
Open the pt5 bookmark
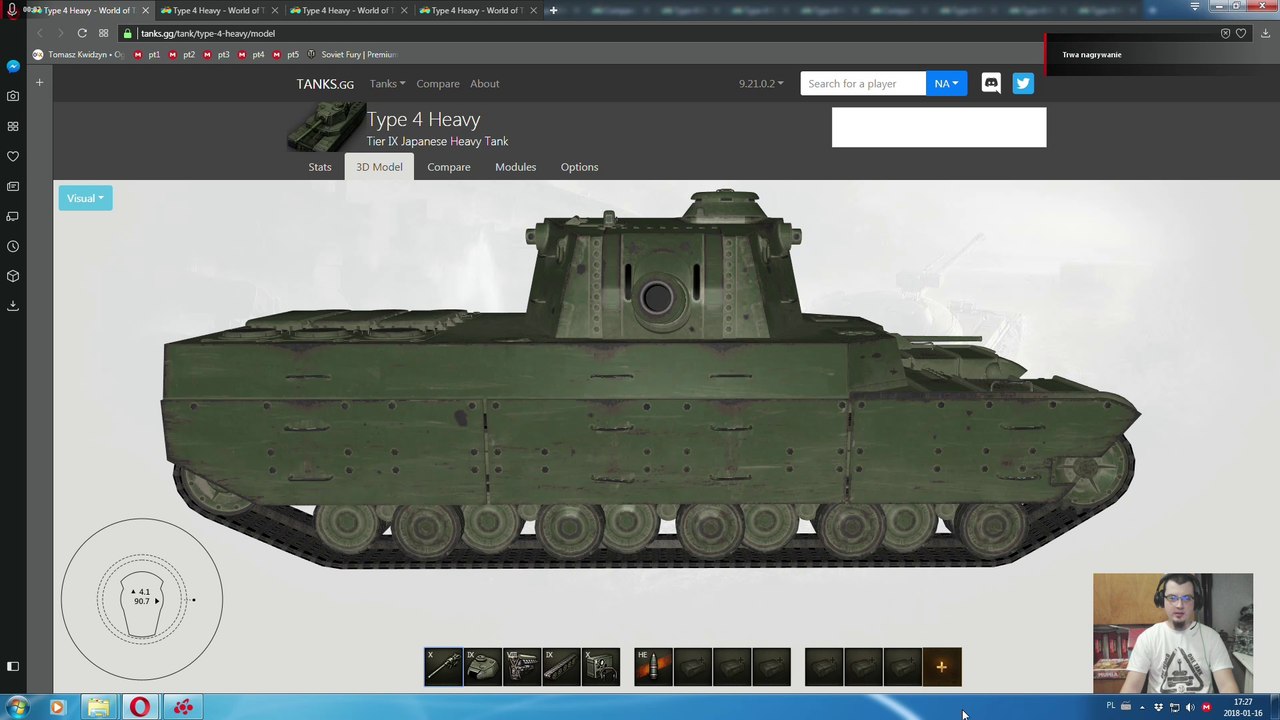pyautogui.click(x=287, y=55)
